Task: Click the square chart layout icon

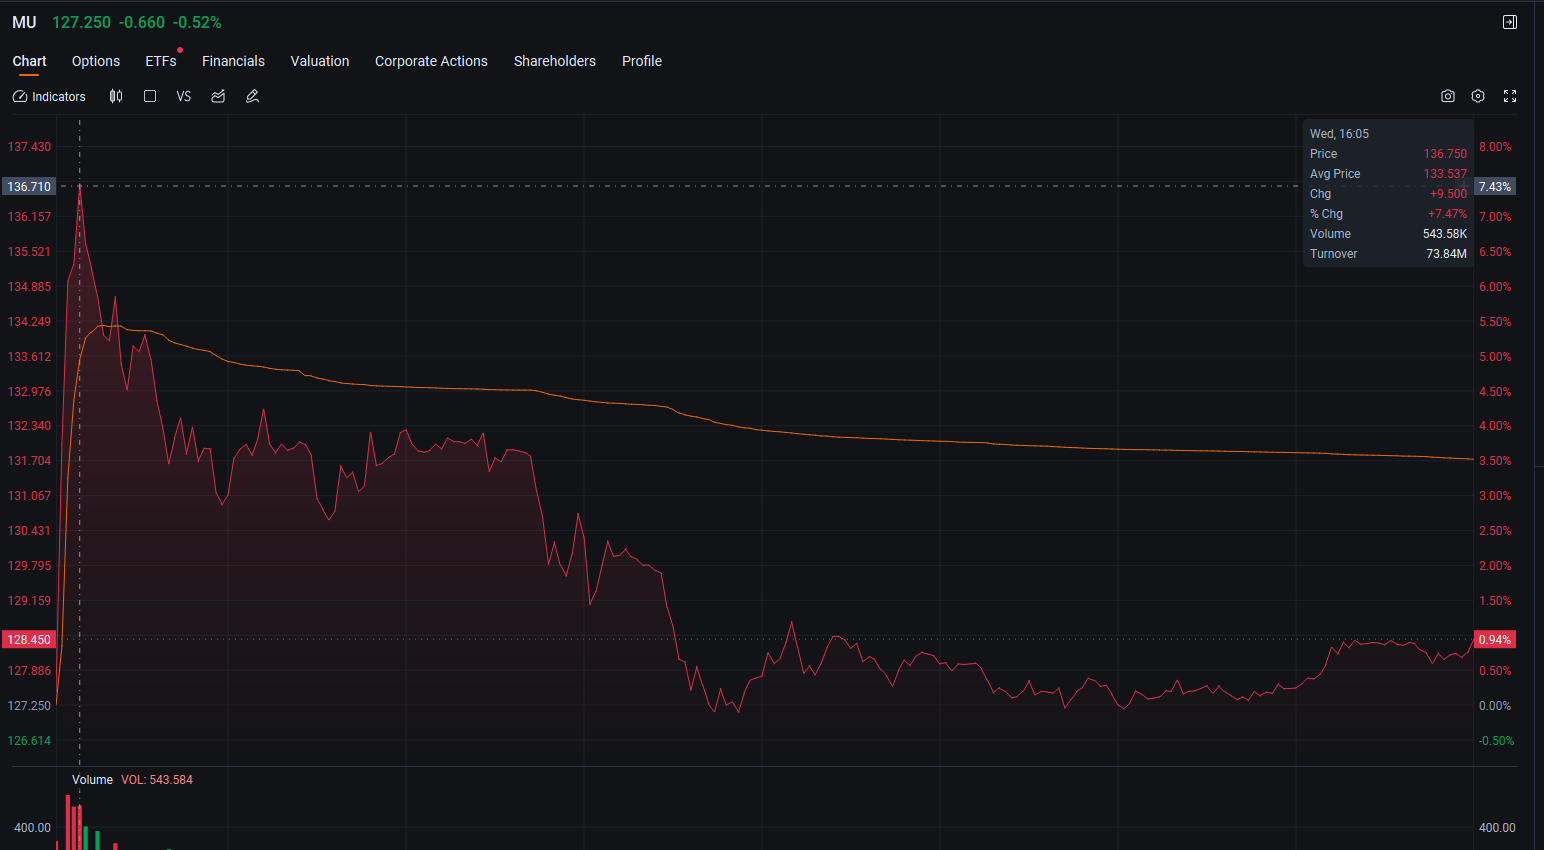Action: click(x=150, y=96)
